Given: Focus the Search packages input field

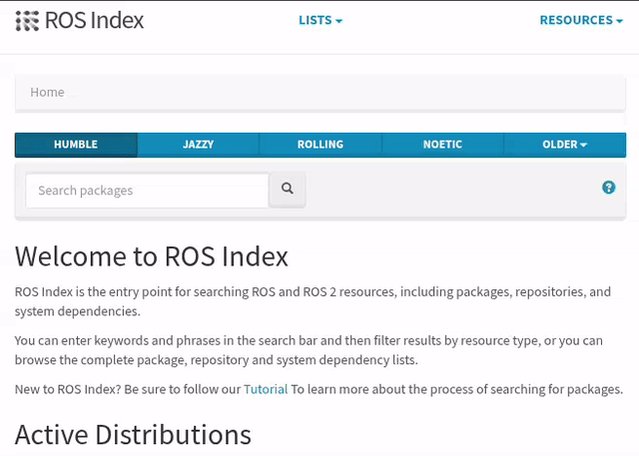Looking at the screenshot, I should (x=147, y=191).
